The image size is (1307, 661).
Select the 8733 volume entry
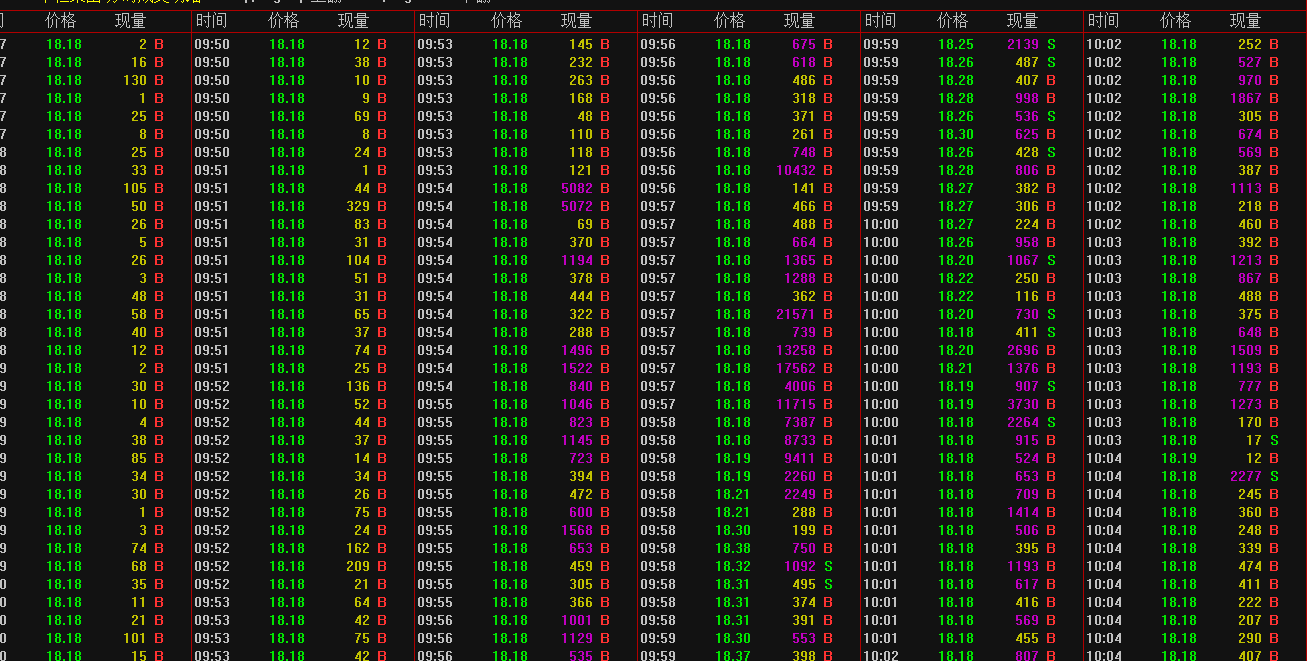click(800, 440)
